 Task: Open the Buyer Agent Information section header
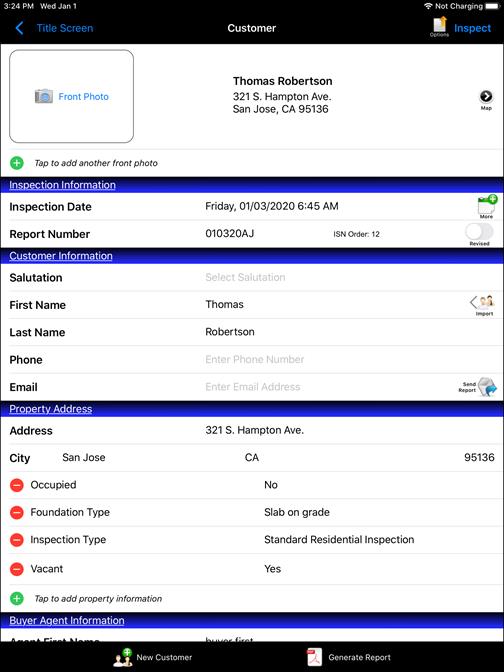click(x=67, y=621)
